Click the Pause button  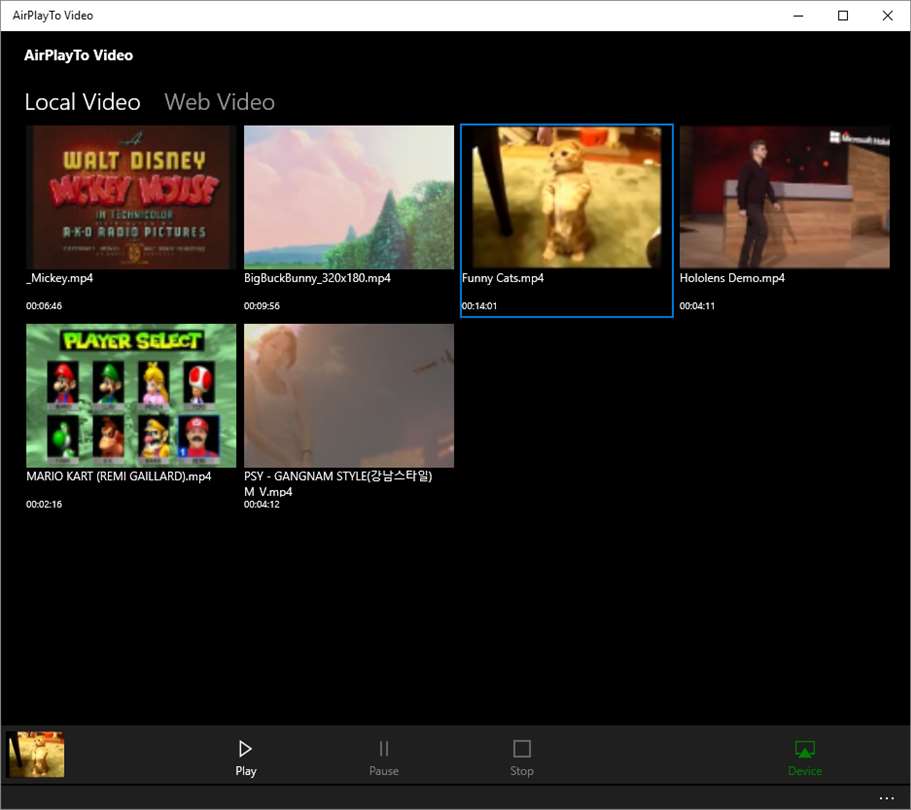pos(383,758)
